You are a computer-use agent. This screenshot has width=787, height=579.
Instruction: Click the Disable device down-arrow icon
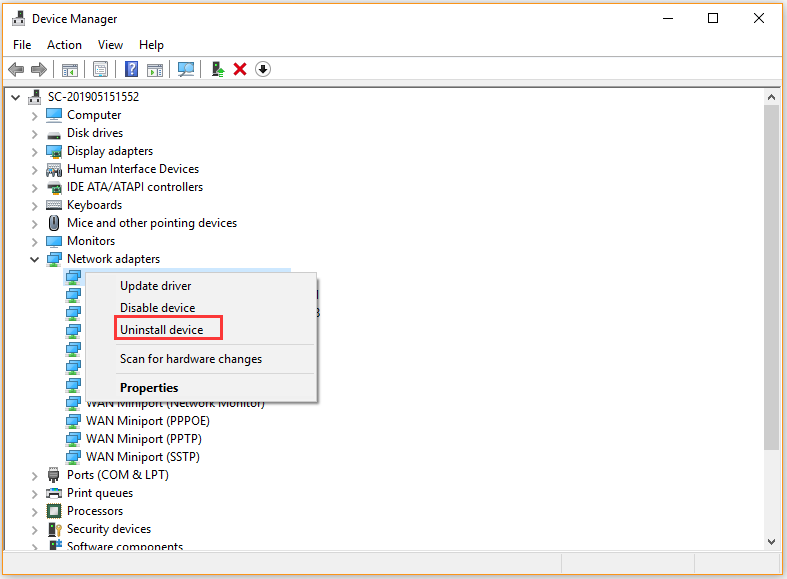[x=263, y=69]
